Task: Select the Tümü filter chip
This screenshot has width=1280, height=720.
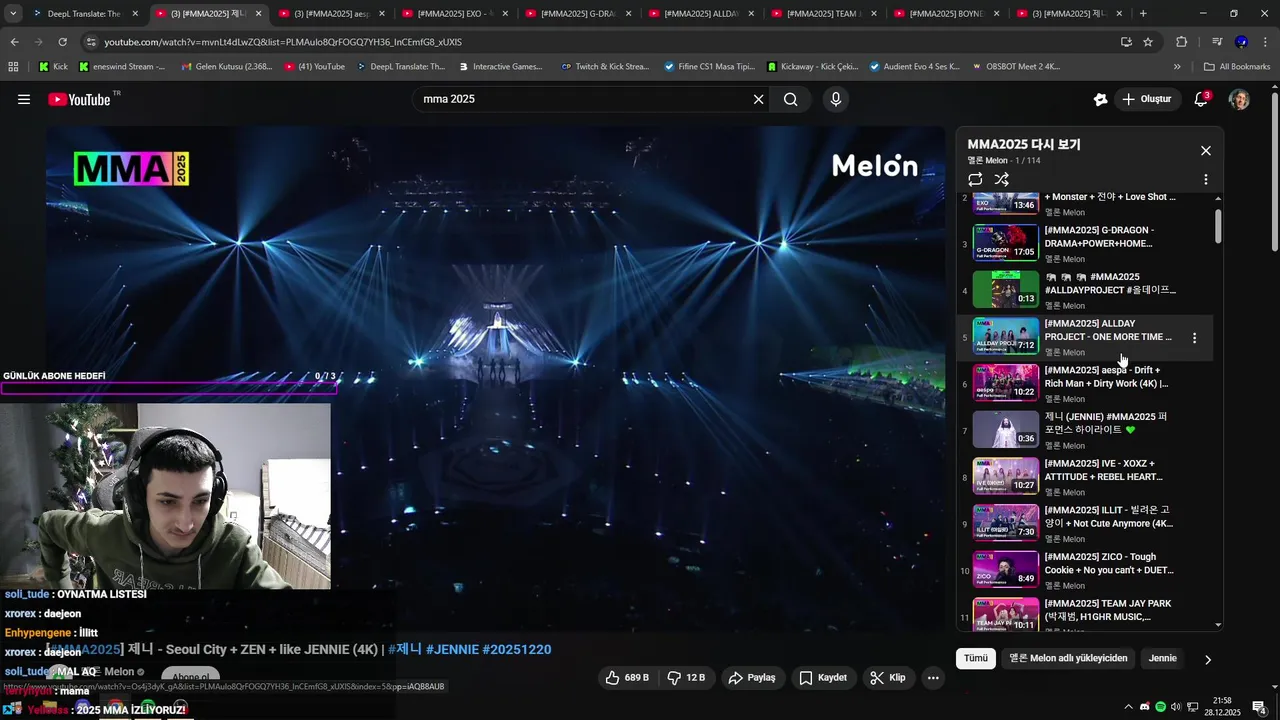Action: tap(976, 658)
